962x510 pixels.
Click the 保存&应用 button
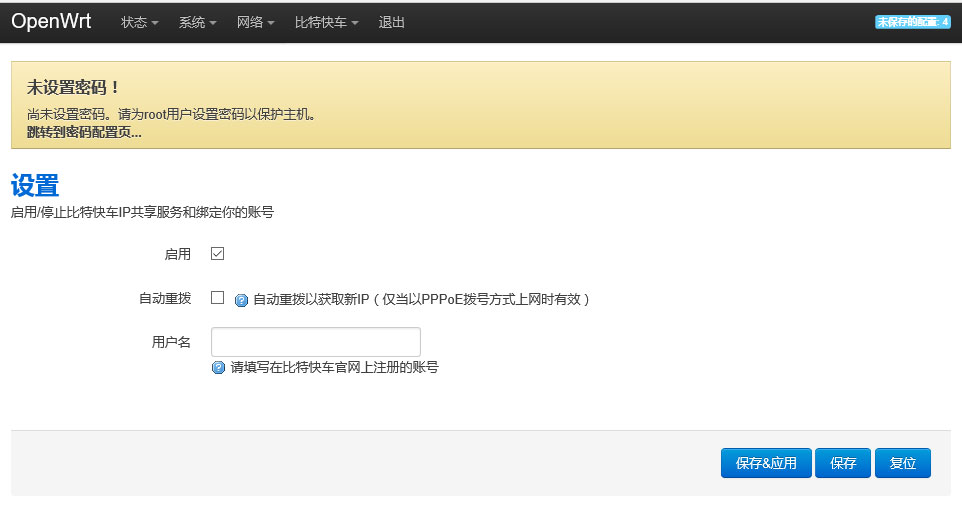pyautogui.click(x=766, y=463)
